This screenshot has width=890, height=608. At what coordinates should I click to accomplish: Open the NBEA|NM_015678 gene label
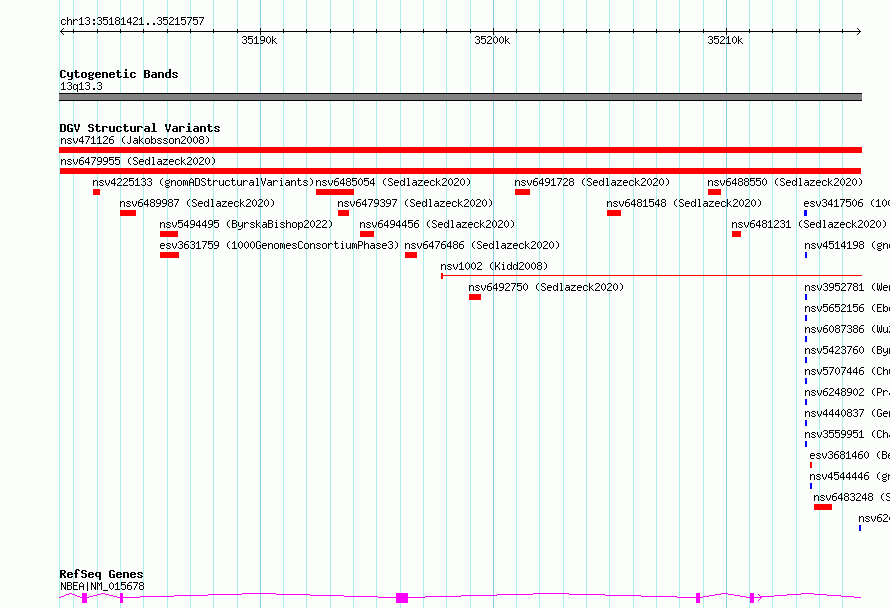(102, 586)
